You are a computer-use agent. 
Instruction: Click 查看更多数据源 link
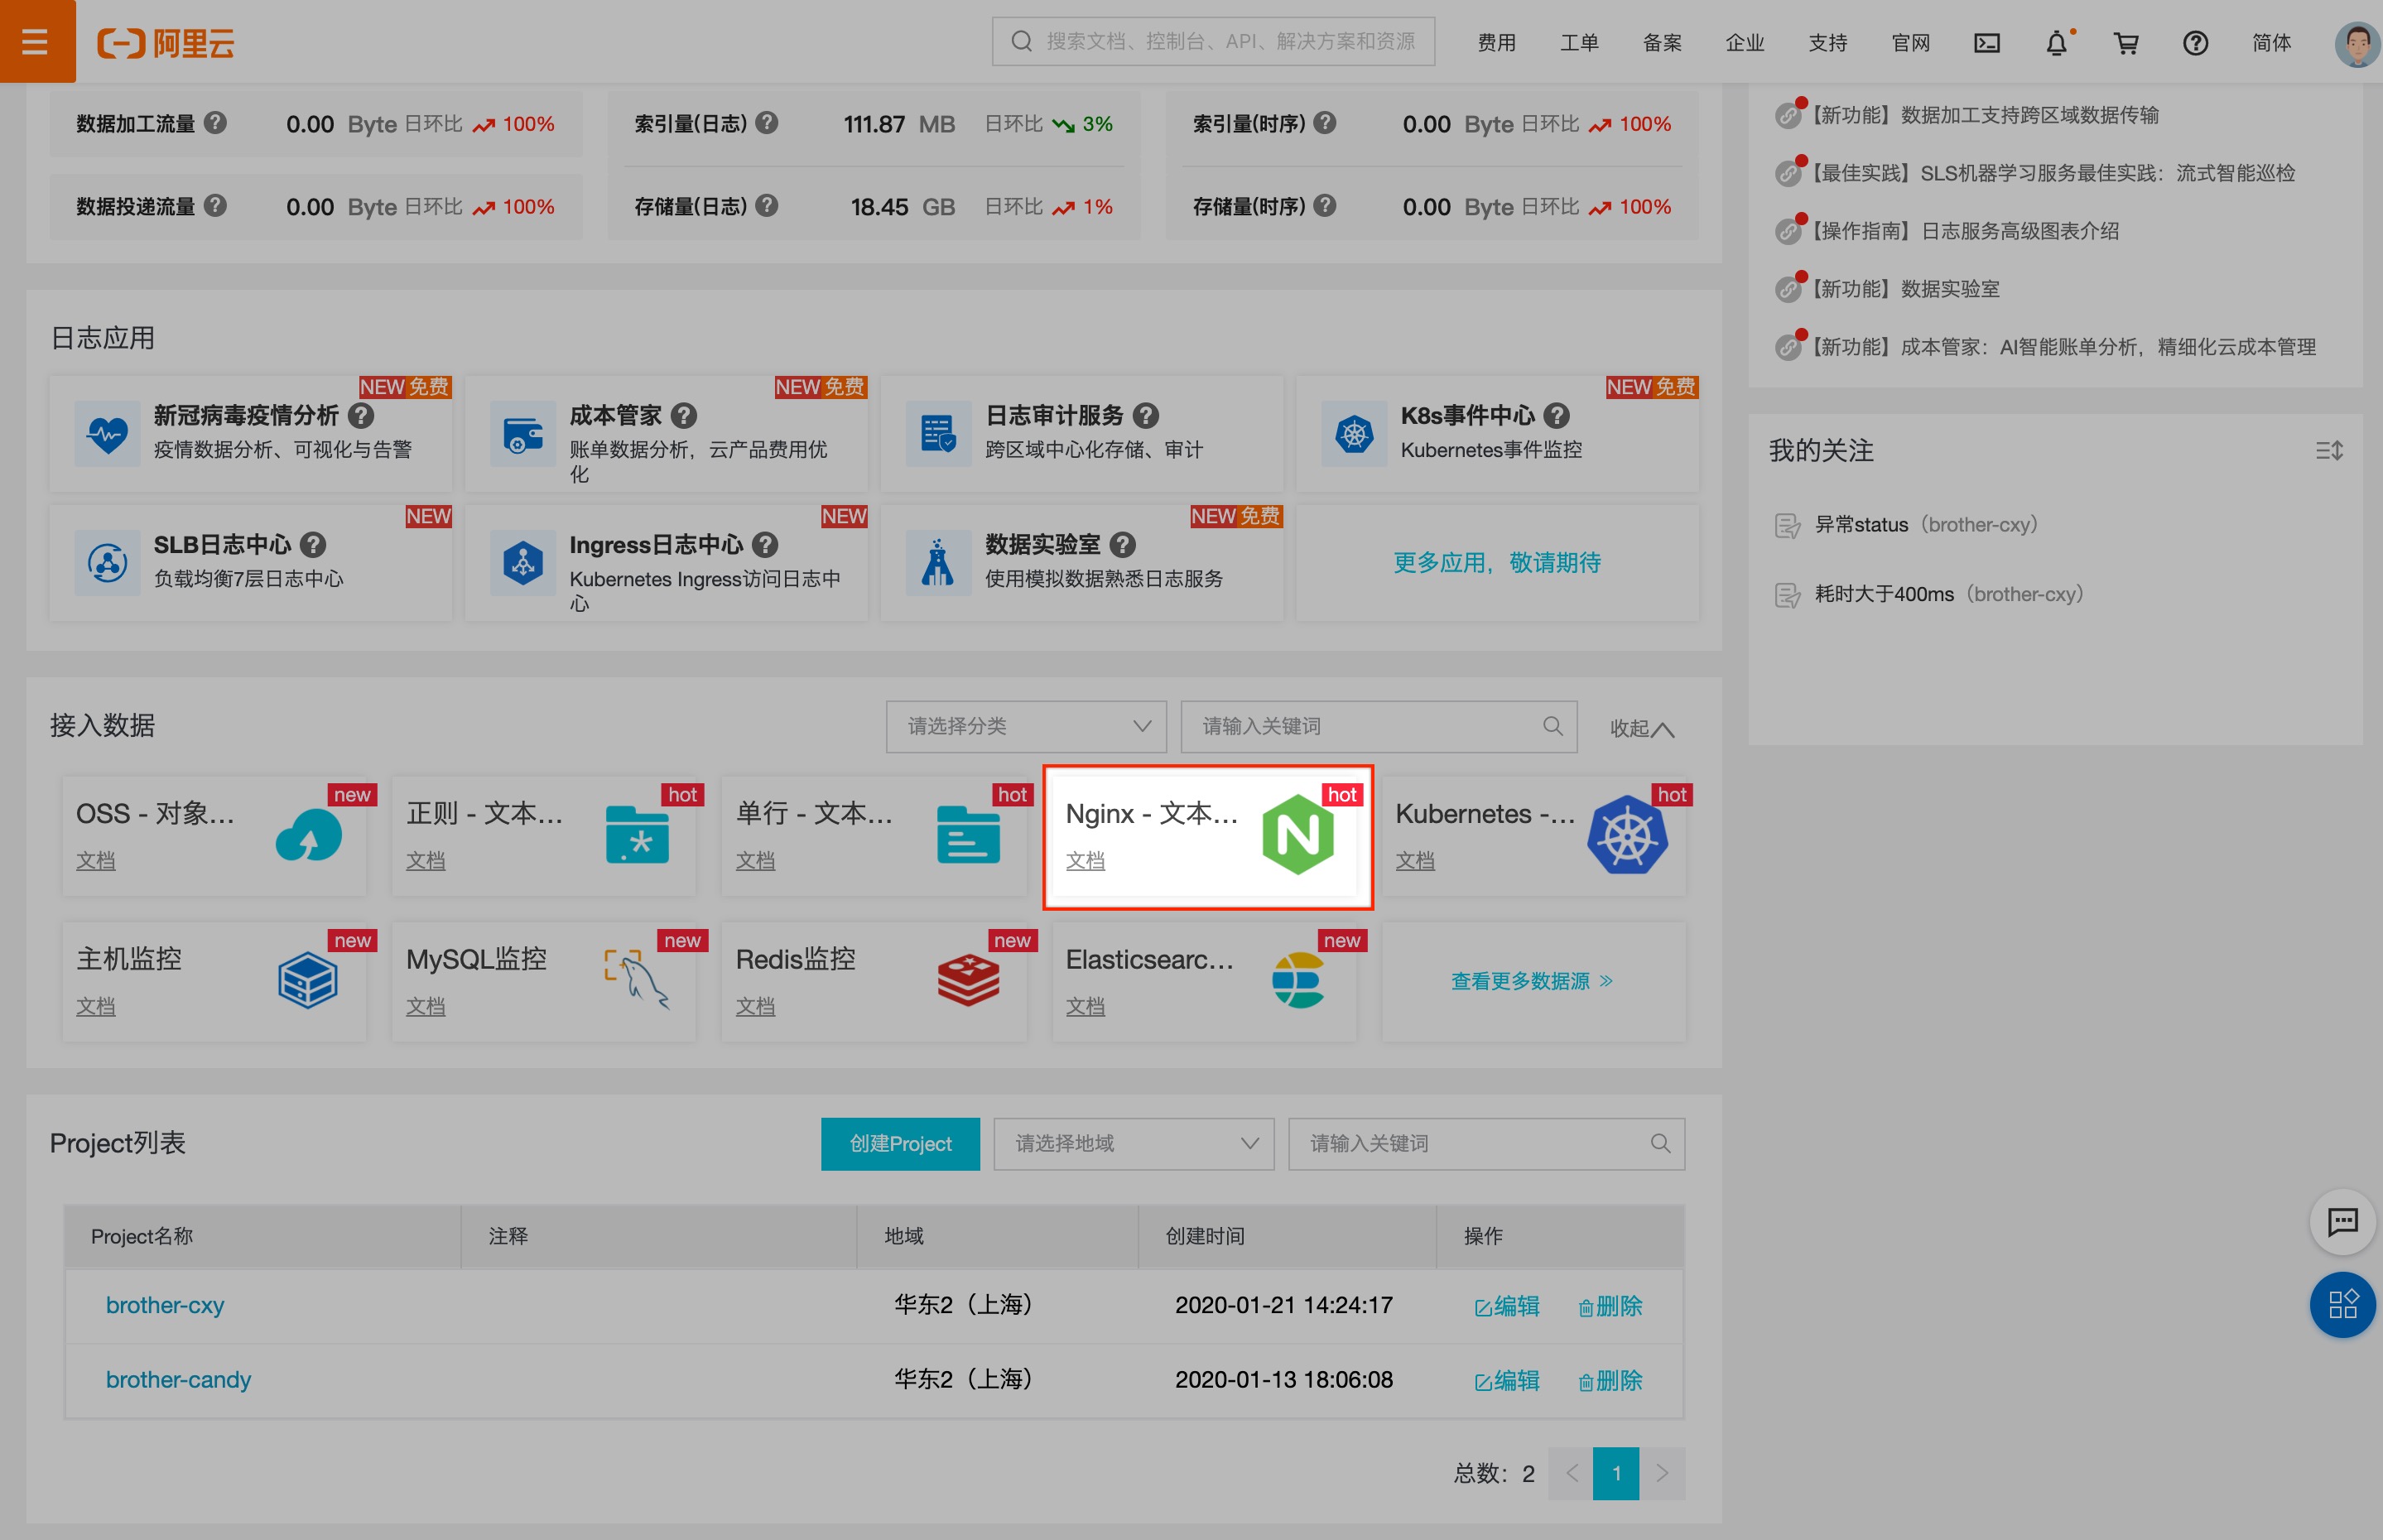[1532, 981]
